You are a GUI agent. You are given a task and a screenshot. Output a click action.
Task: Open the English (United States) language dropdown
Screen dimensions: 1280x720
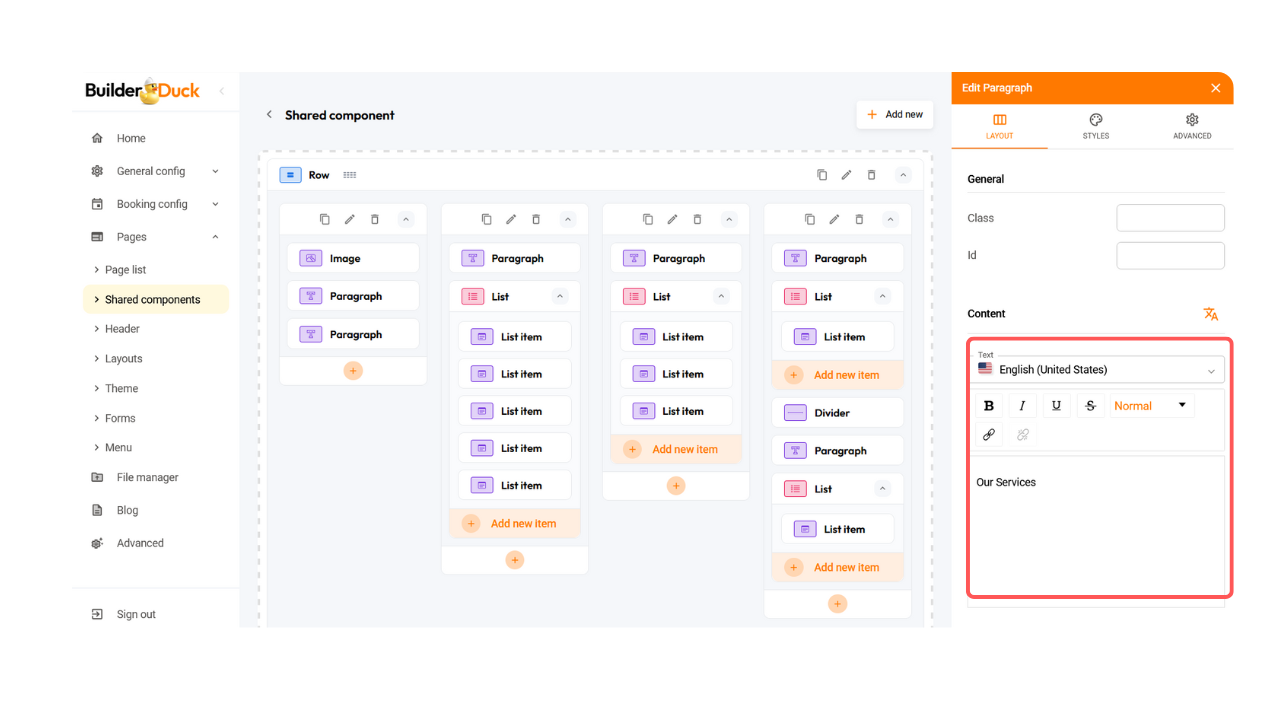point(1097,369)
